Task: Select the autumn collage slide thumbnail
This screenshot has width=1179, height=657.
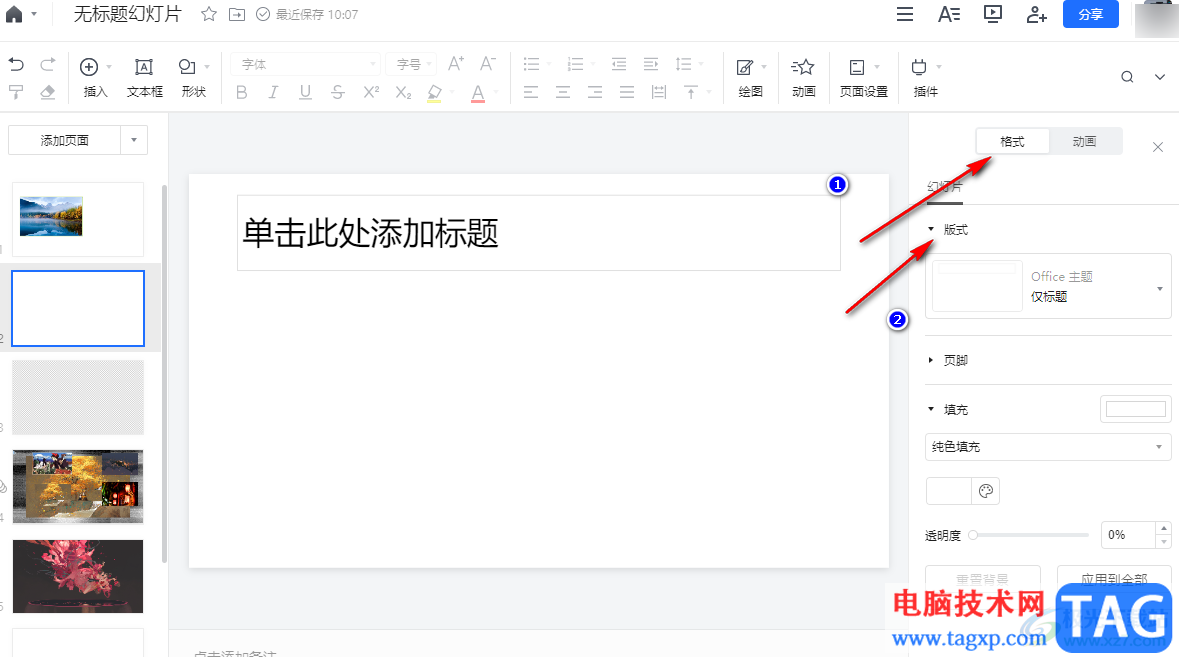Action: (77, 486)
